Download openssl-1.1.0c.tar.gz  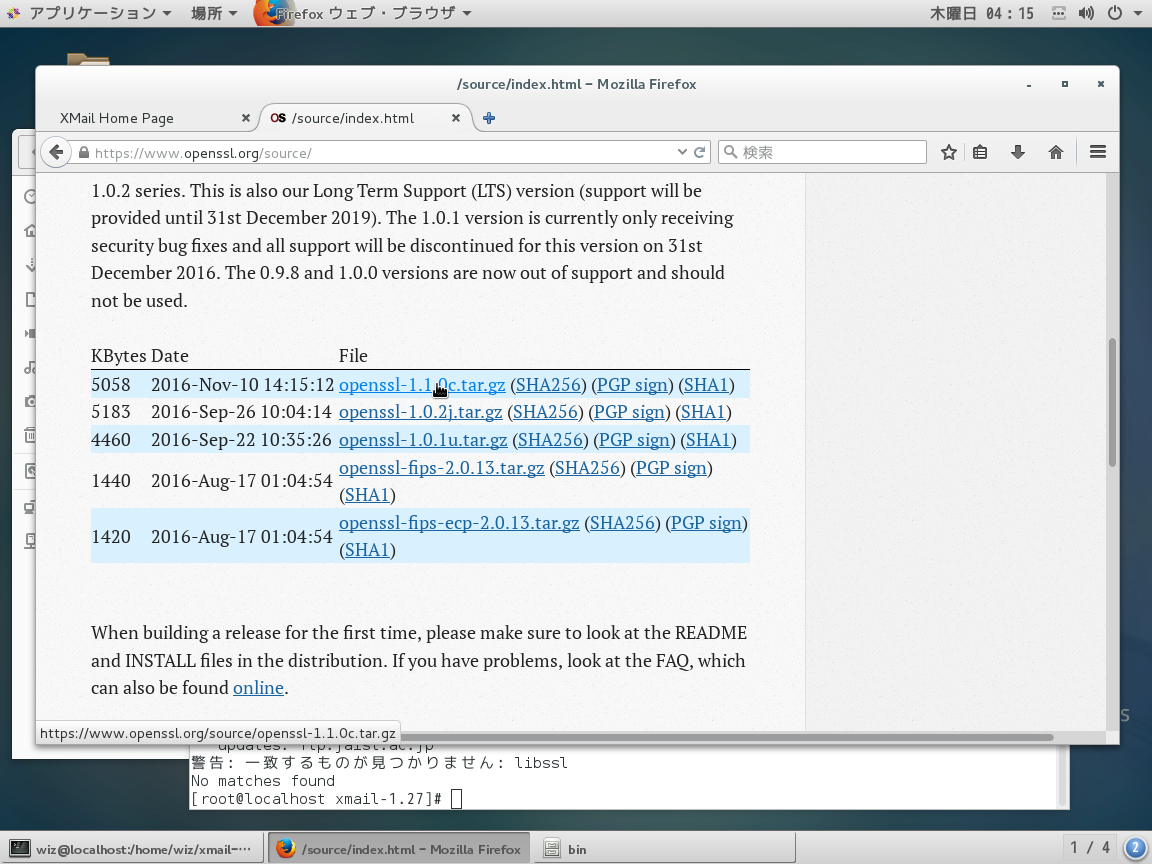(422, 384)
